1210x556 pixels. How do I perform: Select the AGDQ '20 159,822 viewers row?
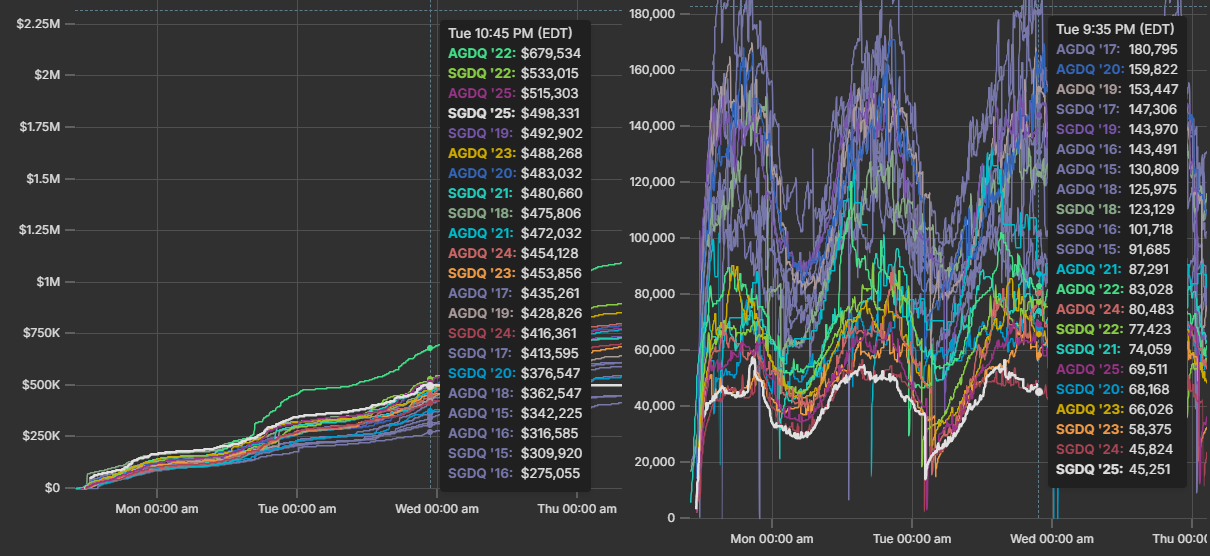[x=1117, y=69]
